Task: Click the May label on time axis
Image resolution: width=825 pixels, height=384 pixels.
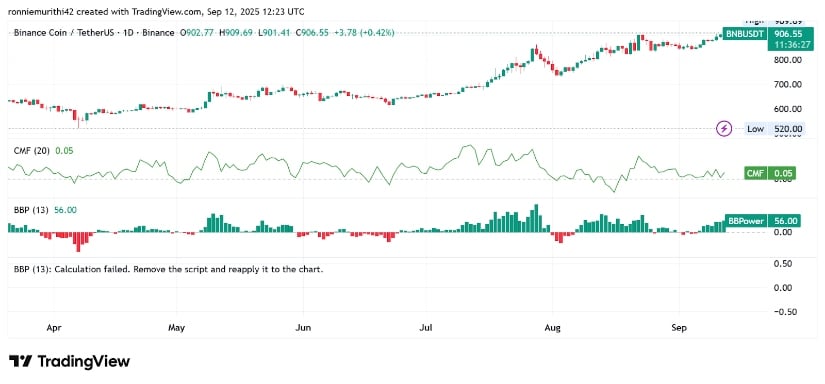Action: [176, 328]
